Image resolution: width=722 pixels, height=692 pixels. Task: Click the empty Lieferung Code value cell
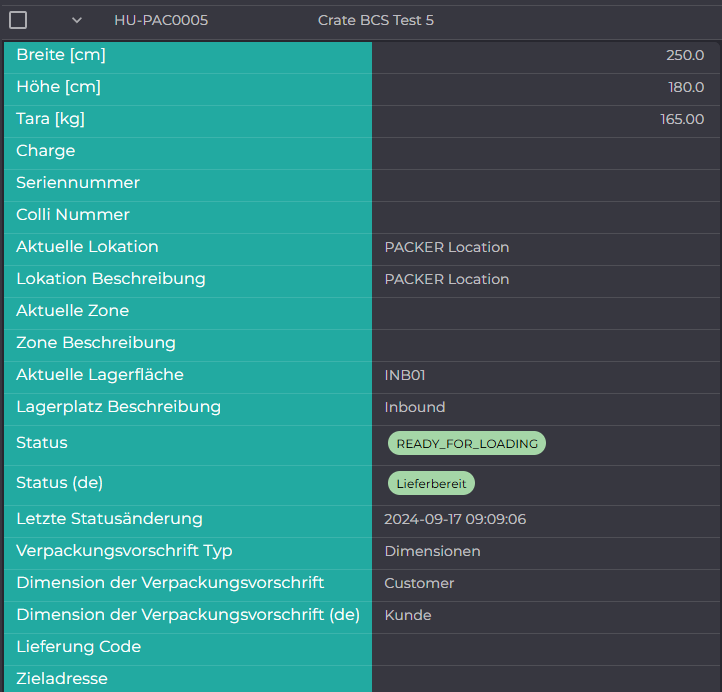pos(546,647)
